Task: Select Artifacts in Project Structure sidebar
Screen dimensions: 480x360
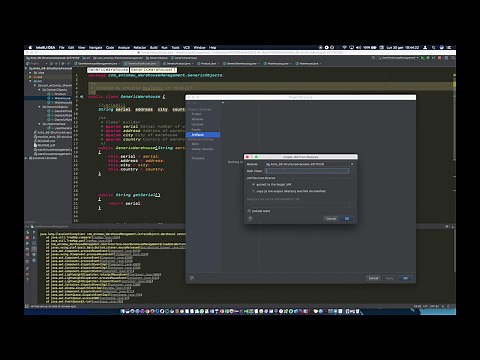Action: click(x=203, y=135)
